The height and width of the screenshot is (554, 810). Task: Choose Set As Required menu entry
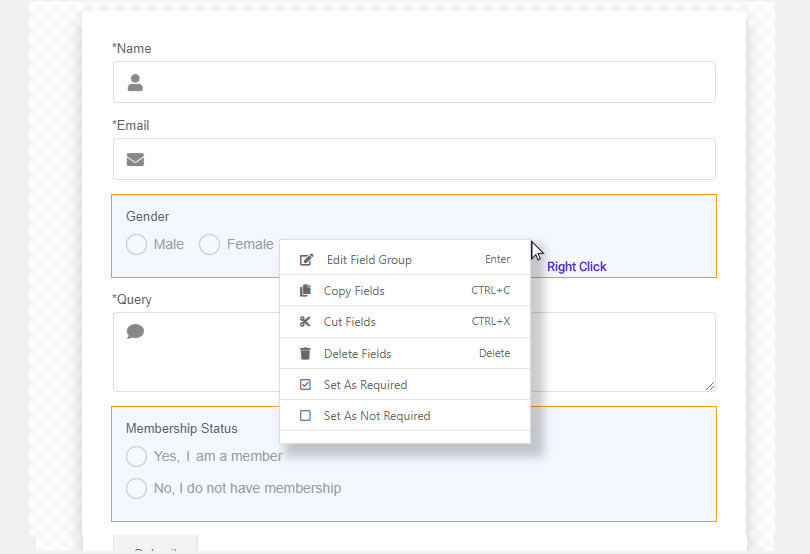pos(405,384)
